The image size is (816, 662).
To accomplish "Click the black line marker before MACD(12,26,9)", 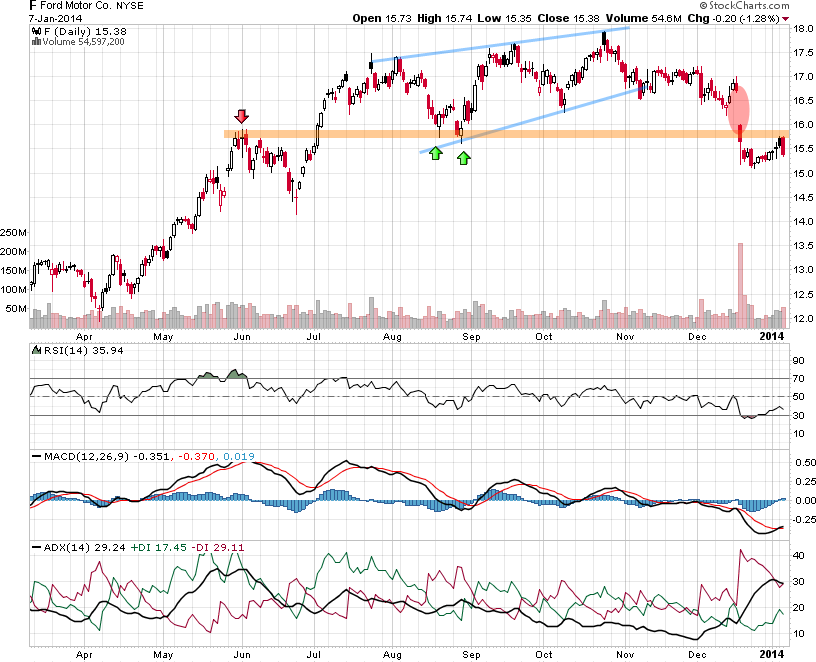I will pyautogui.click(x=36, y=456).
